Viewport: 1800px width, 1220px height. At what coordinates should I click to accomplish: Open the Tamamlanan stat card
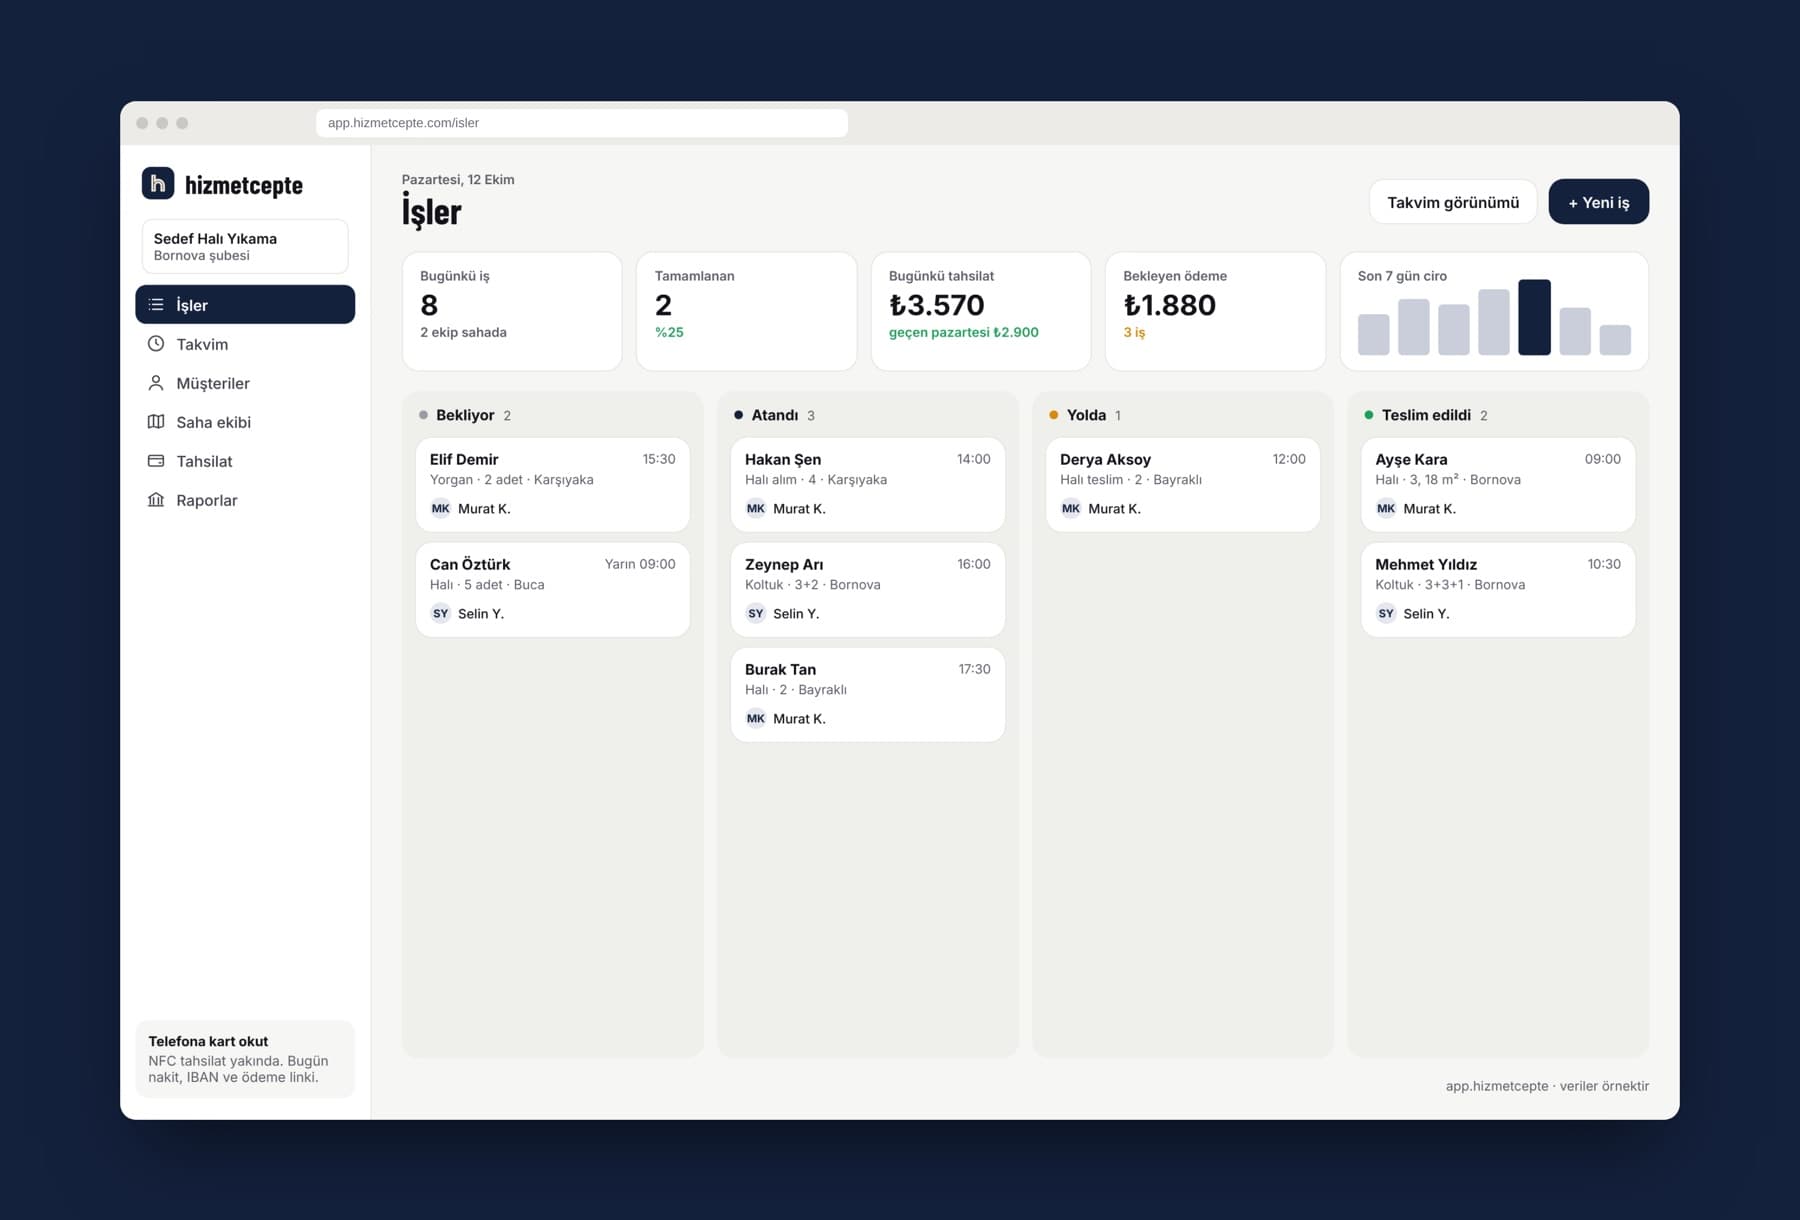pos(746,311)
